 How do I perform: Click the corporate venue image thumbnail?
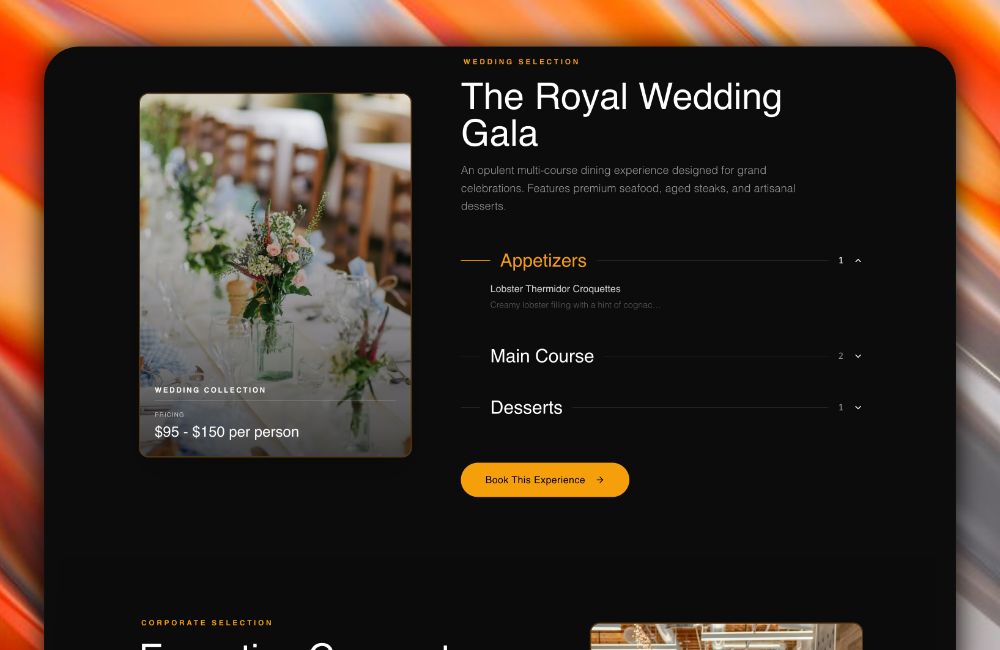click(726, 637)
